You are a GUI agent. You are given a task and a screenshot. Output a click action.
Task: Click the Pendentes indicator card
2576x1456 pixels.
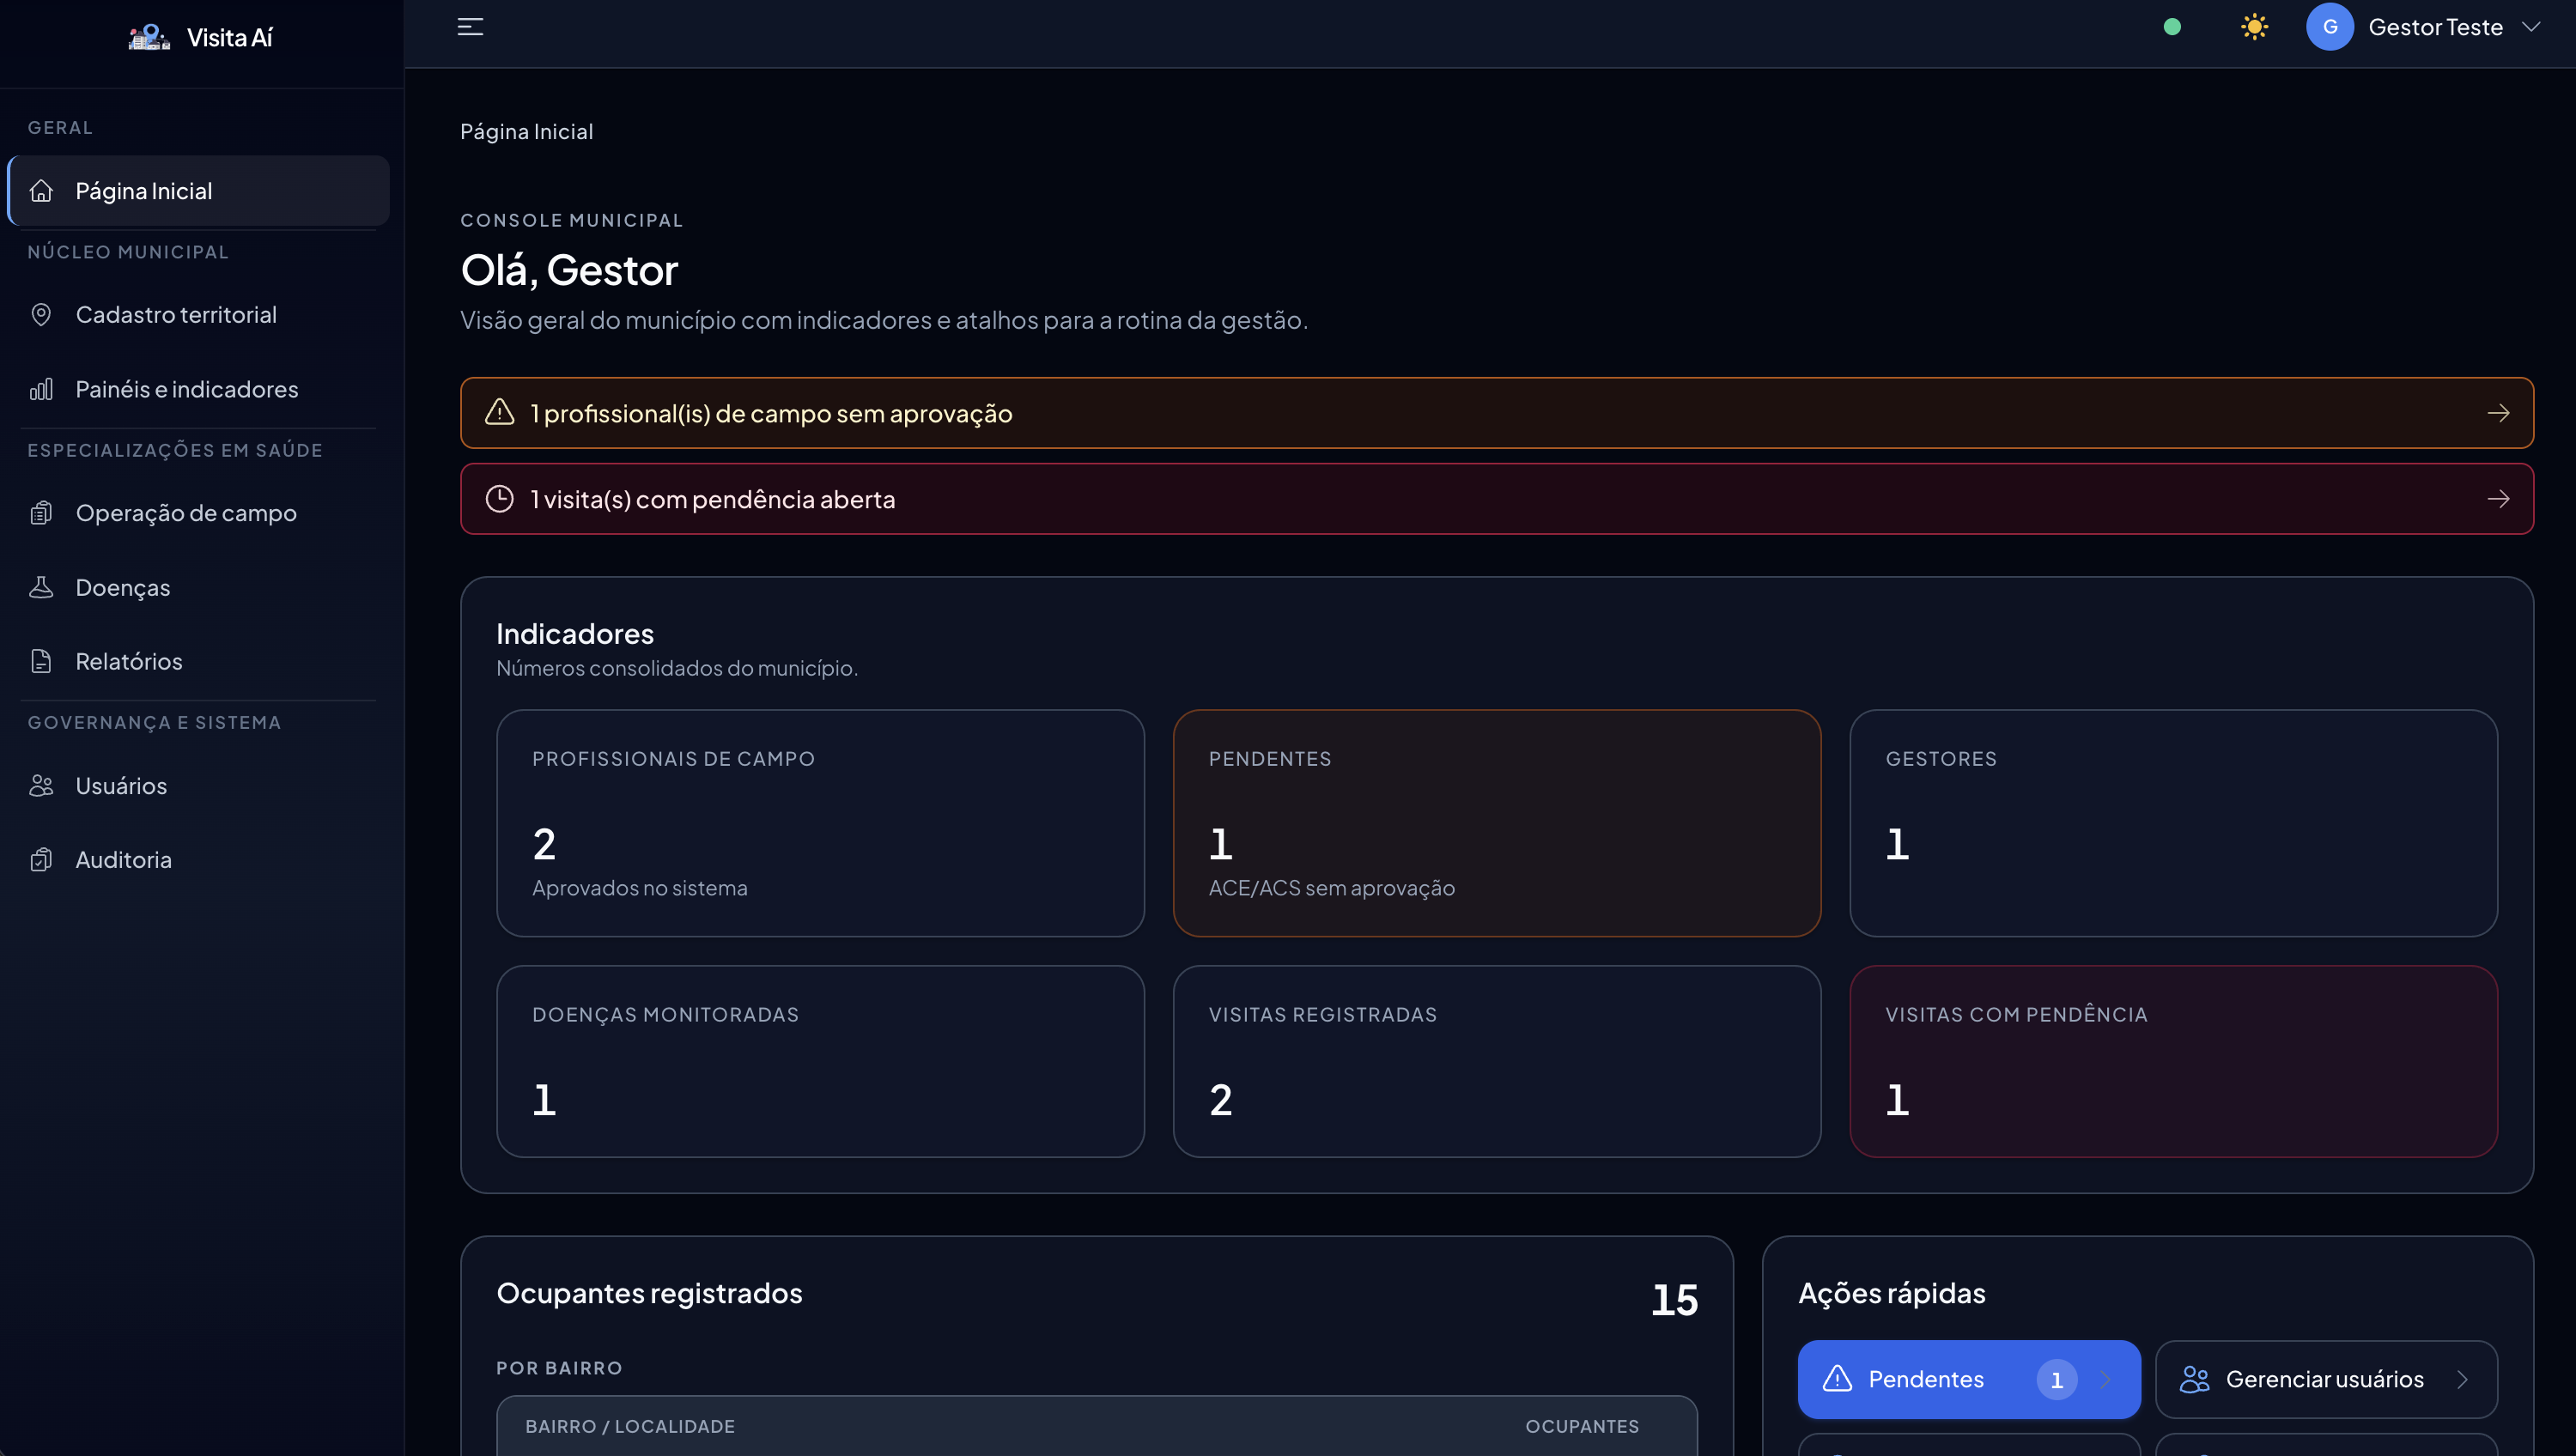pyautogui.click(x=1496, y=823)
